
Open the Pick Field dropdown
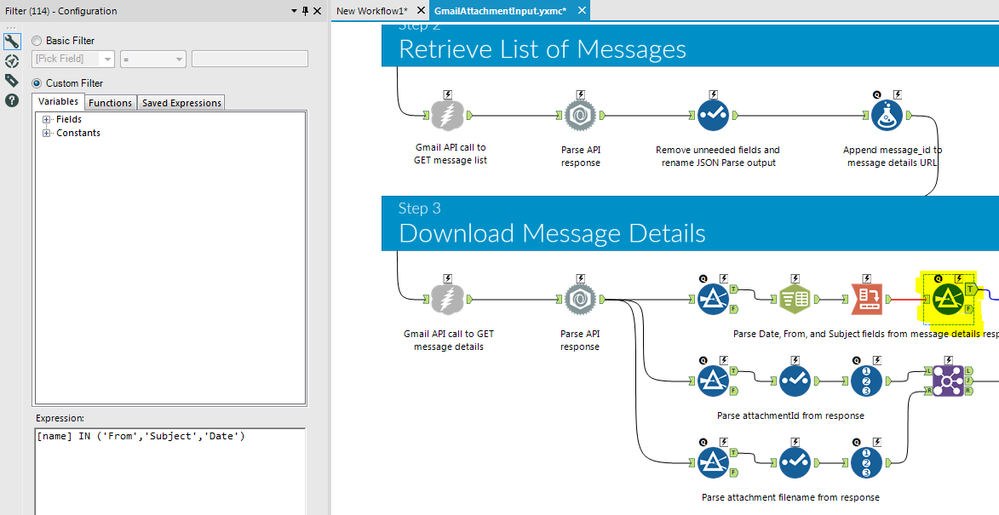click(x=73, y=59)
